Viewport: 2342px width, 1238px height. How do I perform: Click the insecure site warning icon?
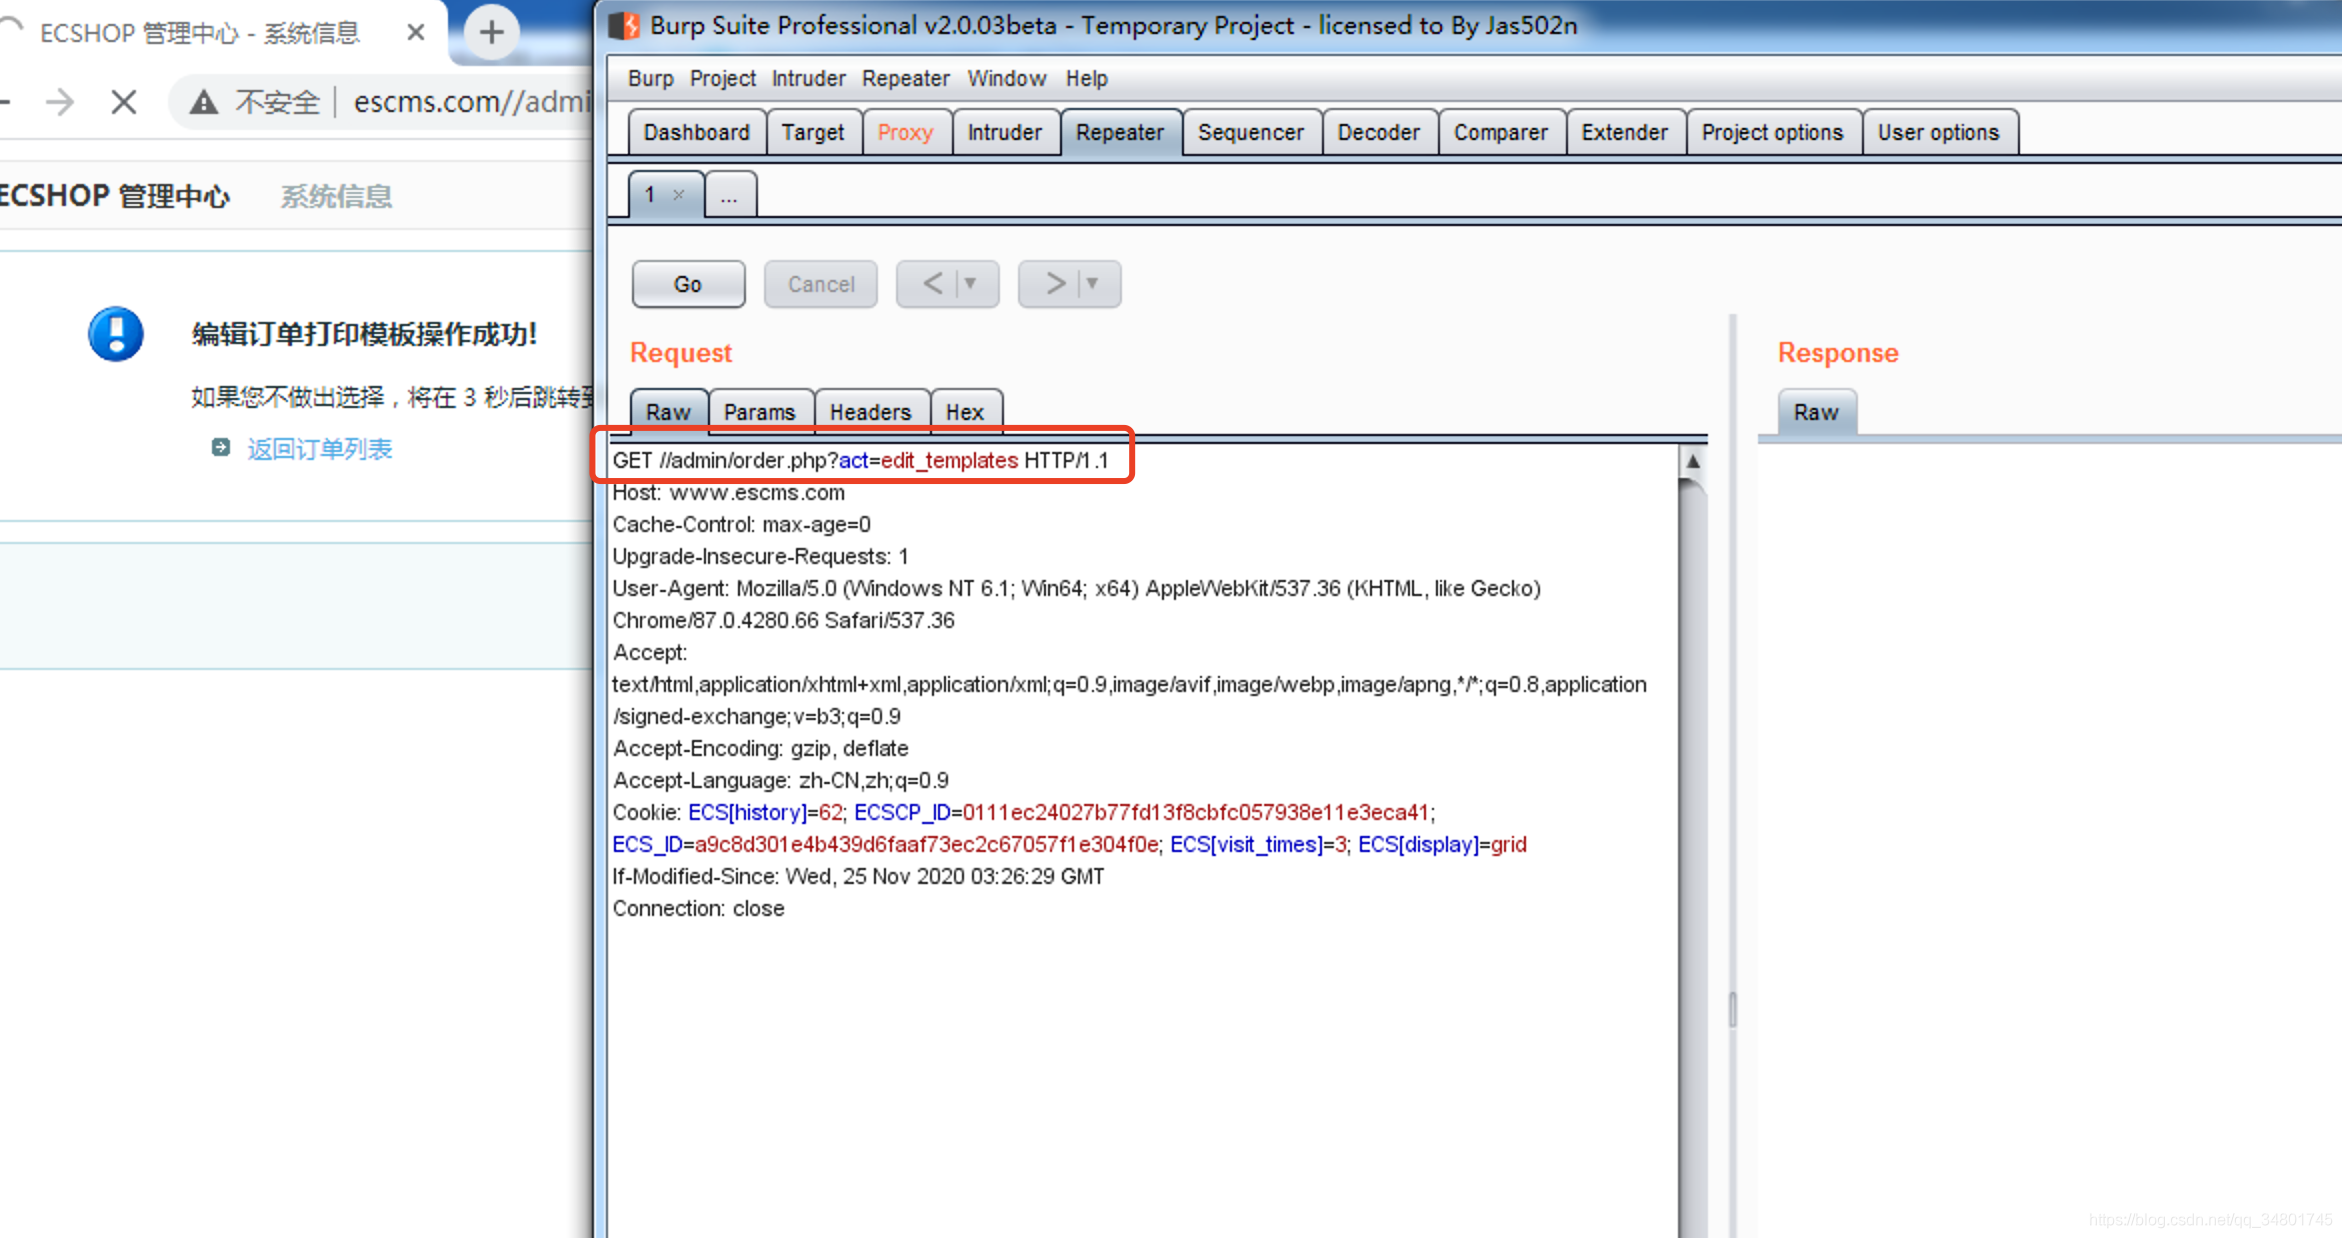point(204,101)
